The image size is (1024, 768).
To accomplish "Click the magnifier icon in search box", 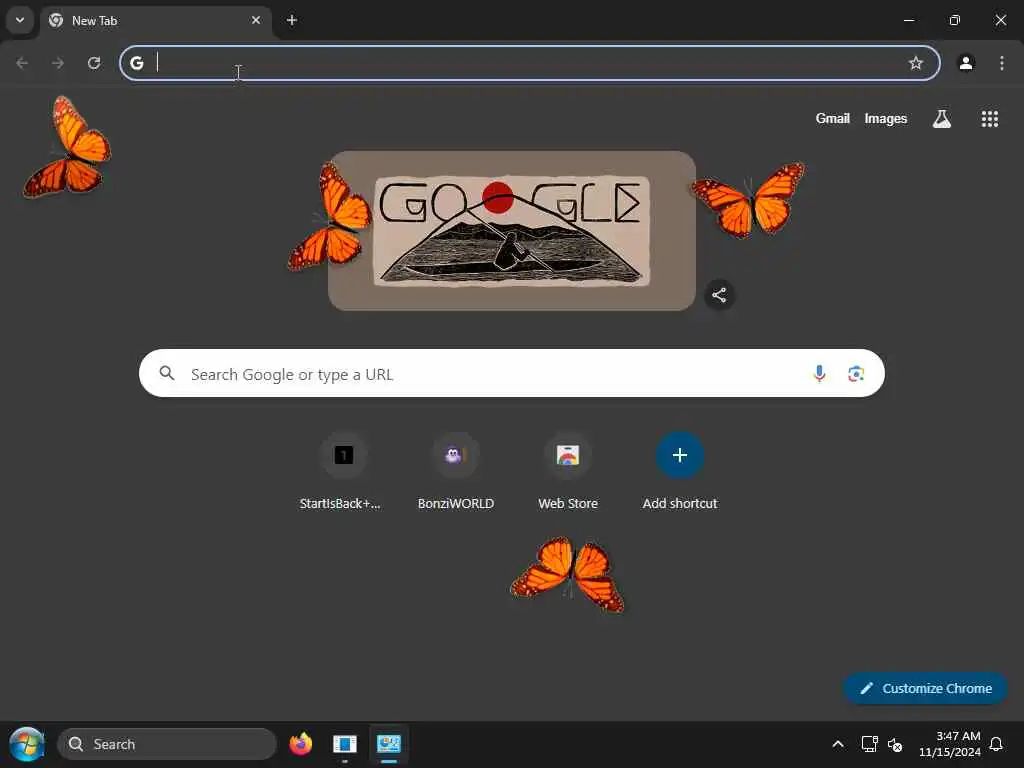I will pyautogui.click(x=167, y=373).
